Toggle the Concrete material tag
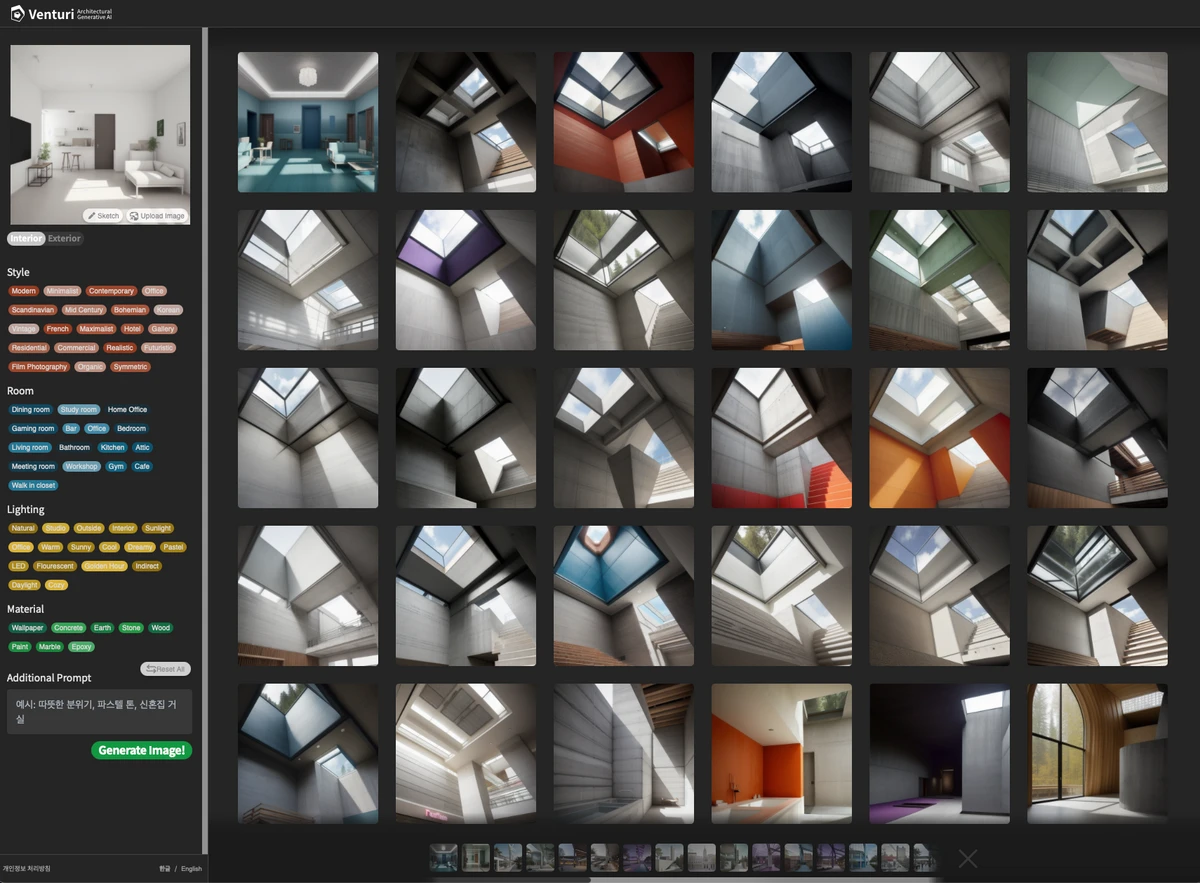Screen dimensions: 1200x883 [x=69, y=628]
